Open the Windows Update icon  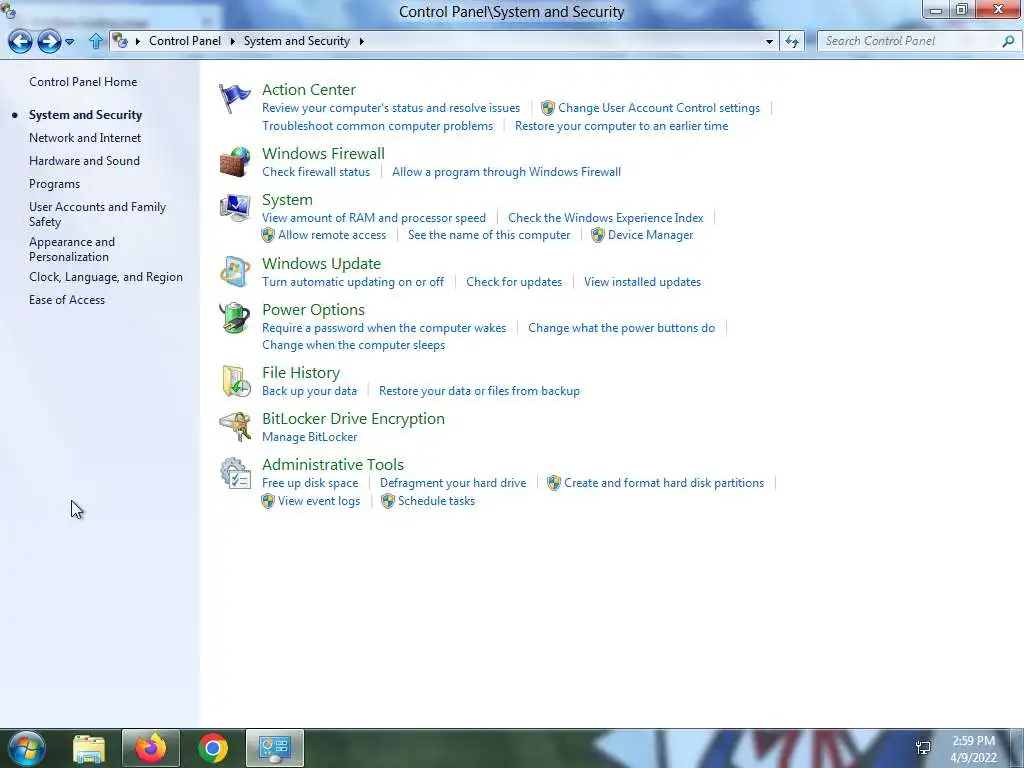pyautogui.click(x=234, y=272)
